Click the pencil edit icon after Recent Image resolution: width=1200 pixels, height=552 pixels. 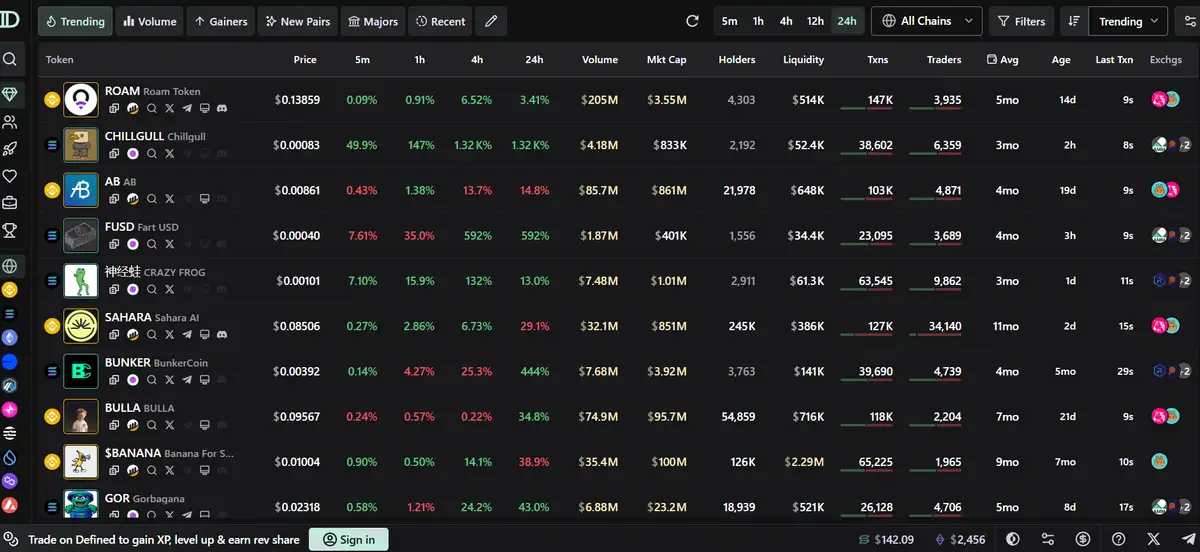tap(490, 21)
